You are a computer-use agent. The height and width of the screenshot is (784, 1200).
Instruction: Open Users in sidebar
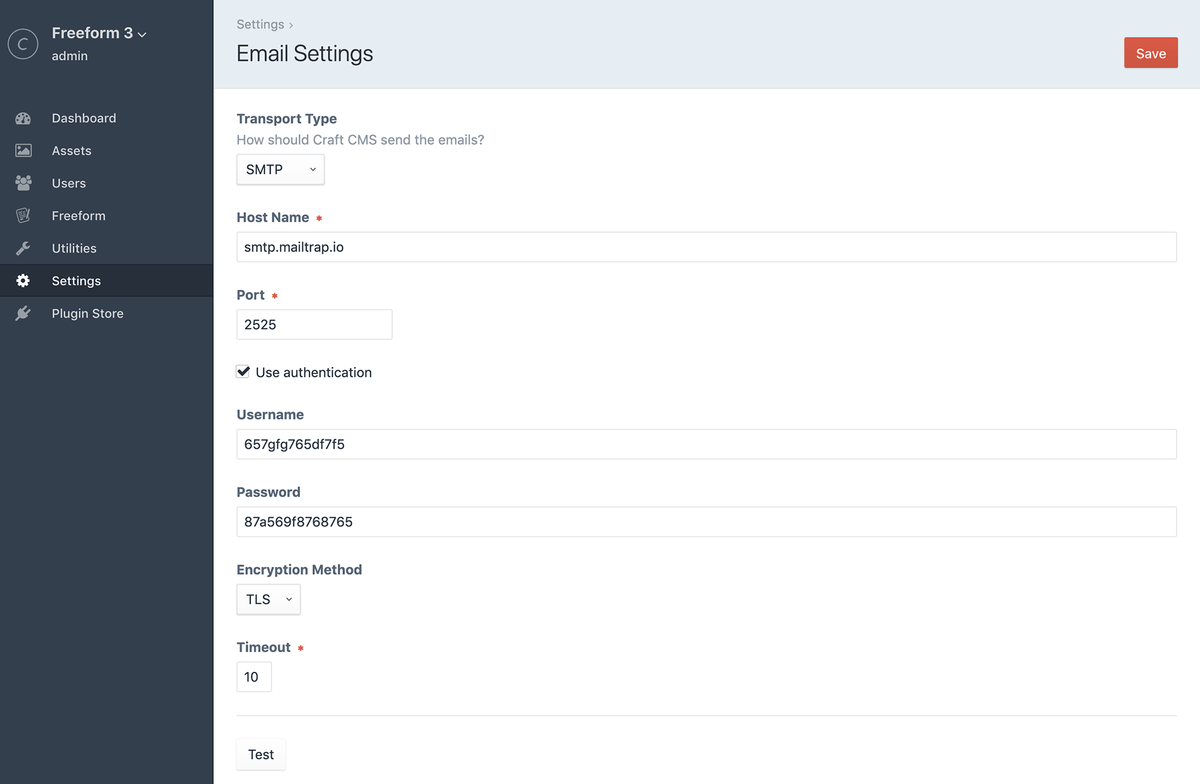(107, 183)
